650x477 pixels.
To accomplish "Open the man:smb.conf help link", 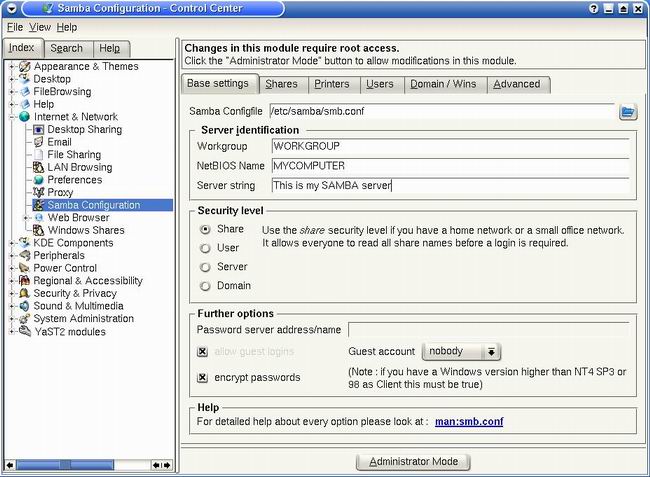I will pyautogui.click(x=469, y=422).
